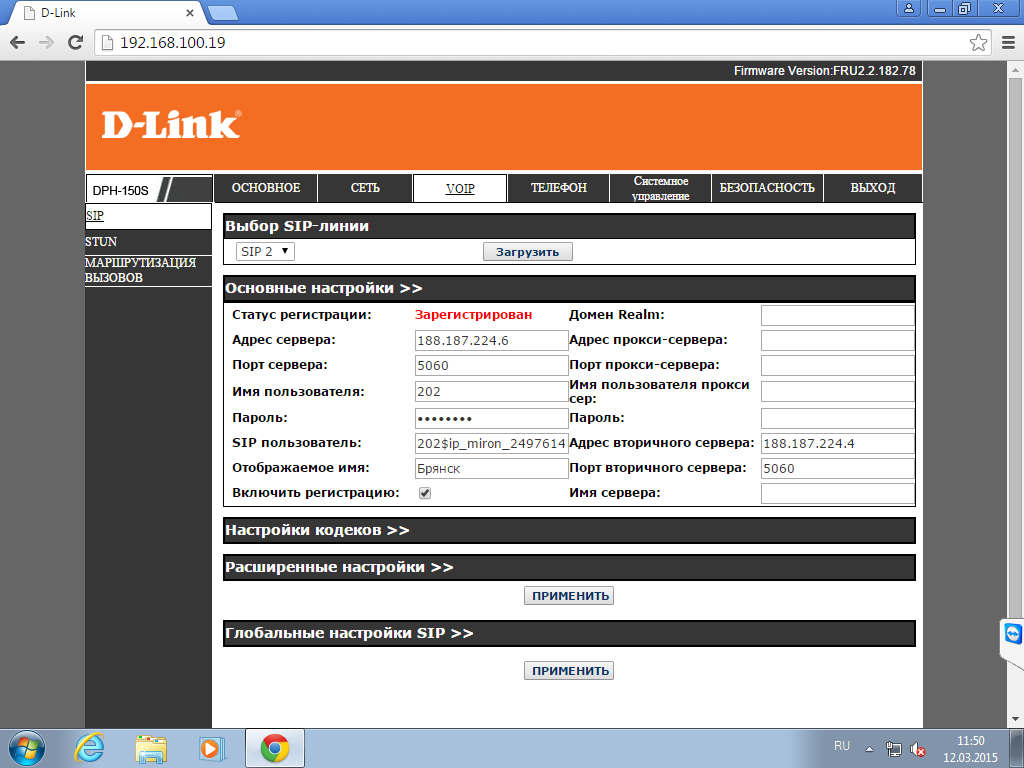Open the ОСНОВНОЕ tab
This screenshot has height=768, width=1024.
pyautogui.click(x=266, y=188)
